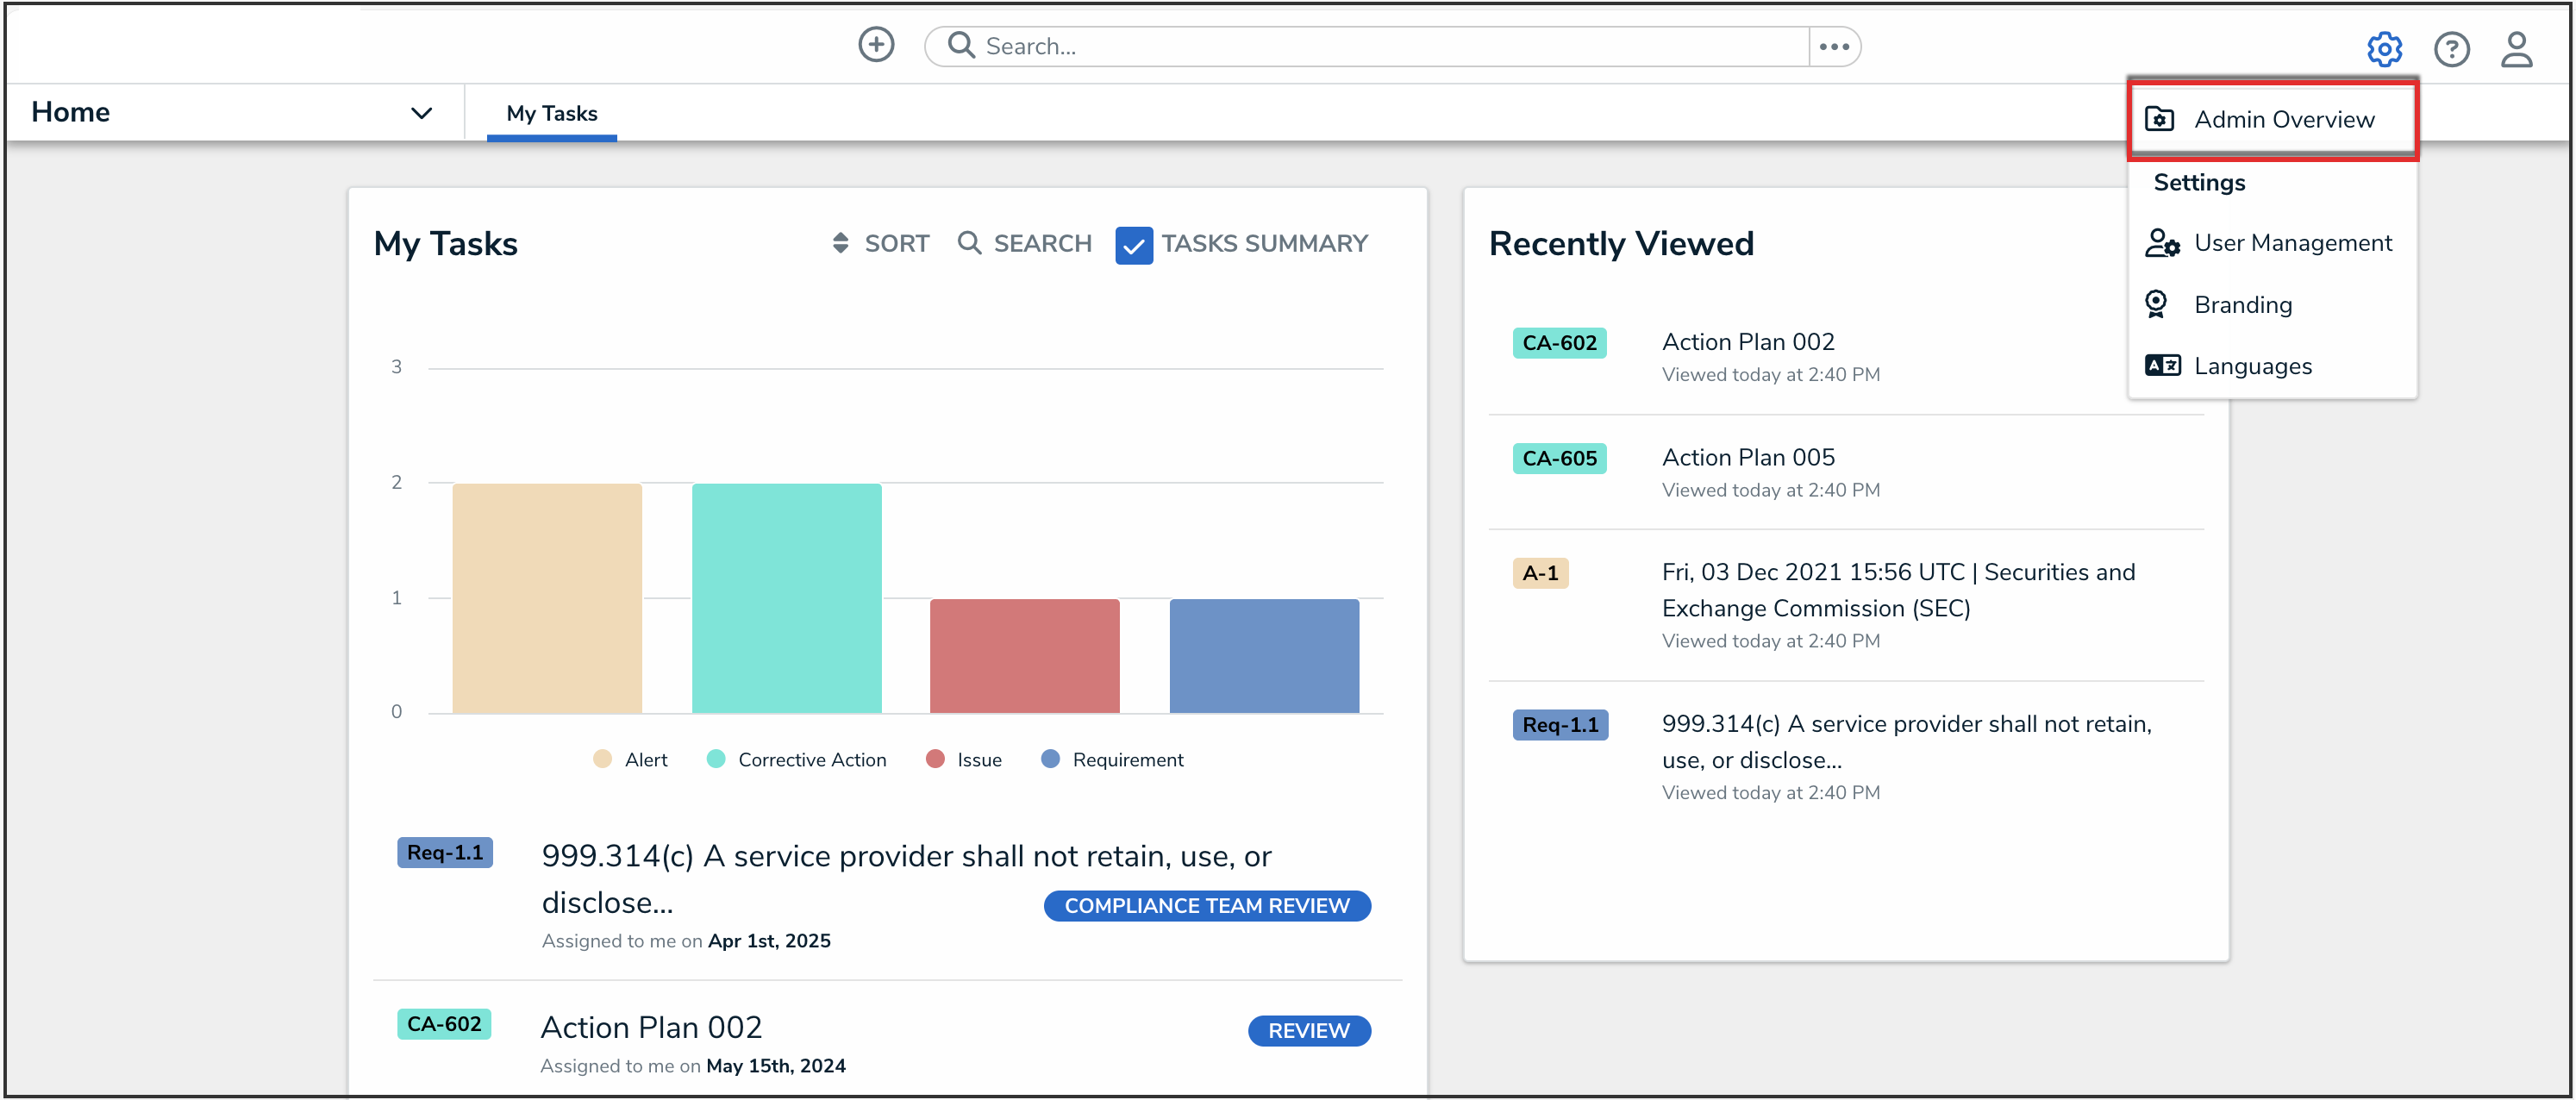Click the Languages icon
This screenshot has height=1100, width=2576.
tap(2162, 366)
